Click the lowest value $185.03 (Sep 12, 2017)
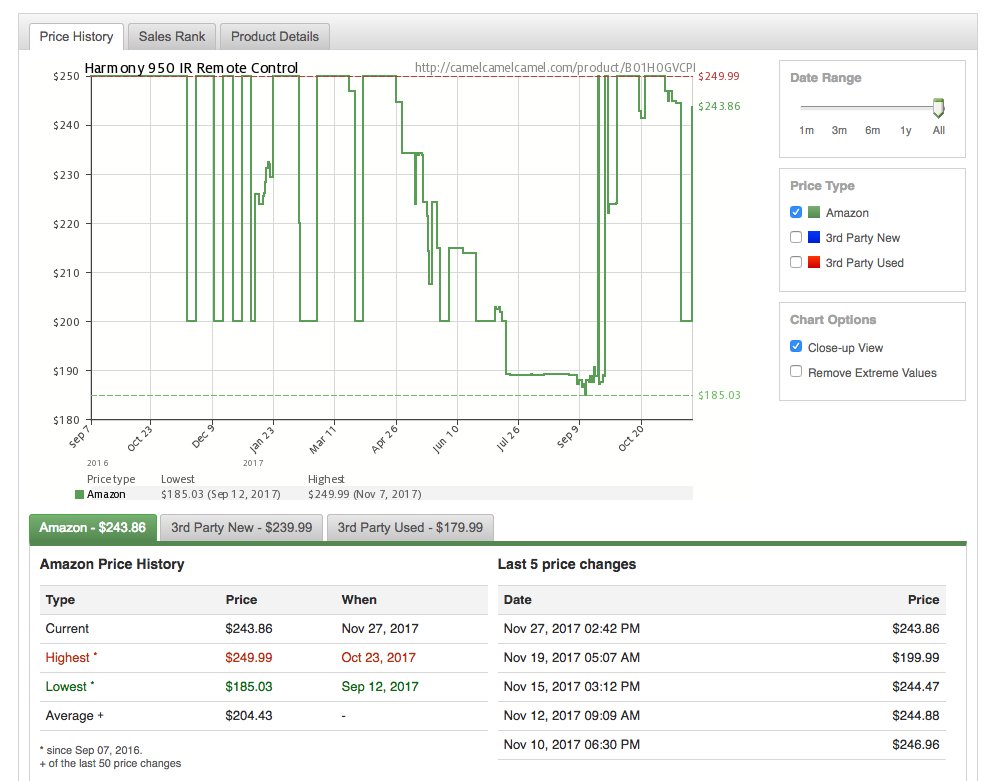Image resolution: width=1007 pixels, height=781 pixels. (220, 495)
